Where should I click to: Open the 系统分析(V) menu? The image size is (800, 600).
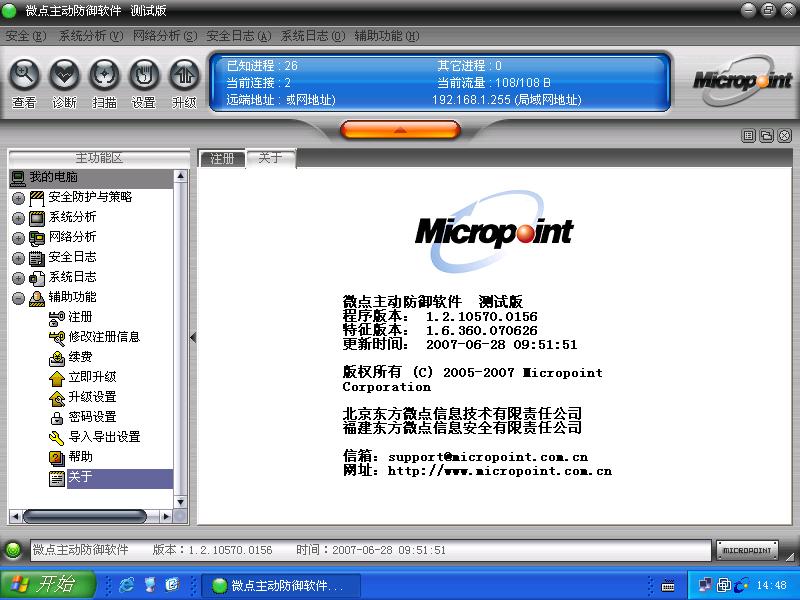91,36
